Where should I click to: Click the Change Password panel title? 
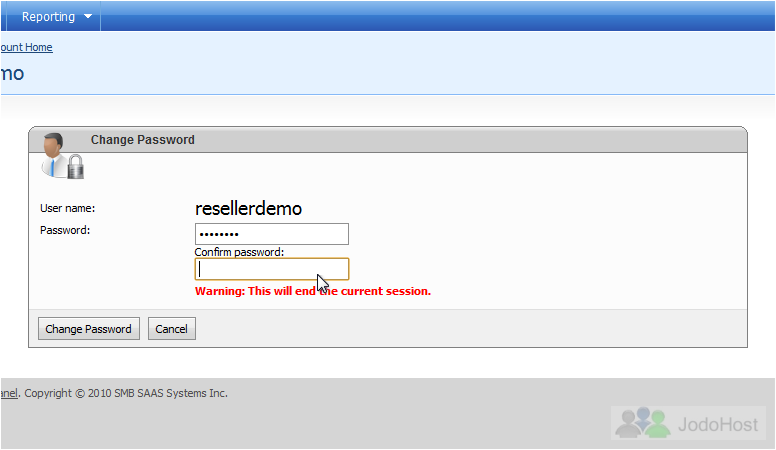pyautogui.click(x=143, y=140)
